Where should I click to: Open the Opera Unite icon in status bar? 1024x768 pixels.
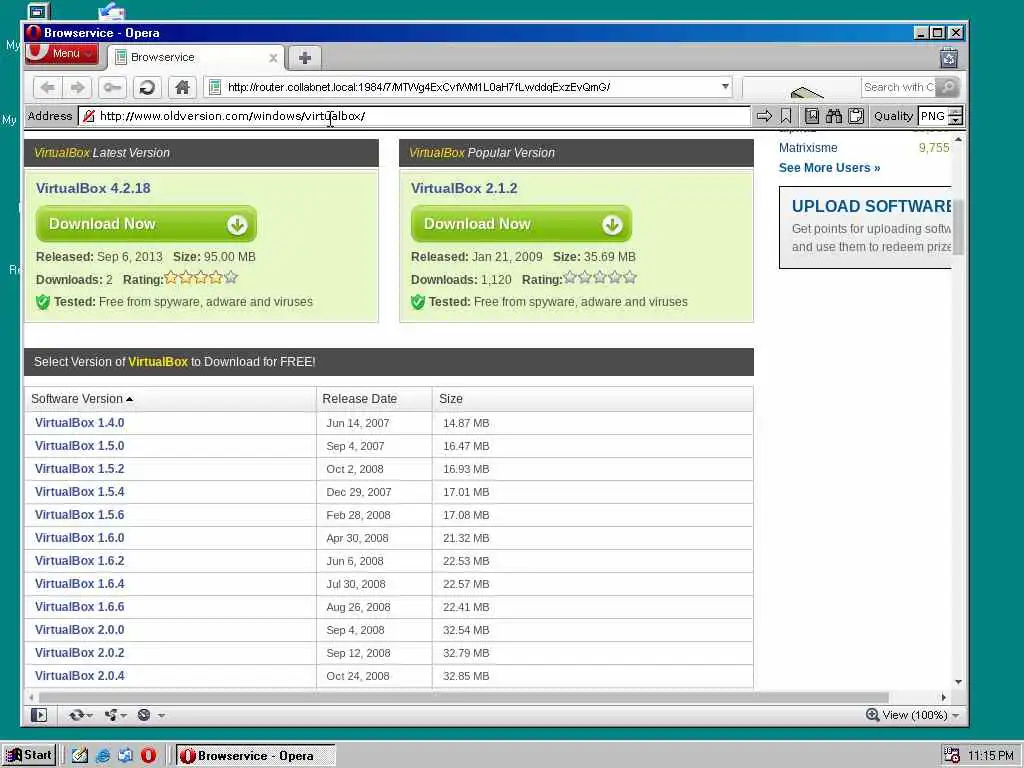coord(111,715)
